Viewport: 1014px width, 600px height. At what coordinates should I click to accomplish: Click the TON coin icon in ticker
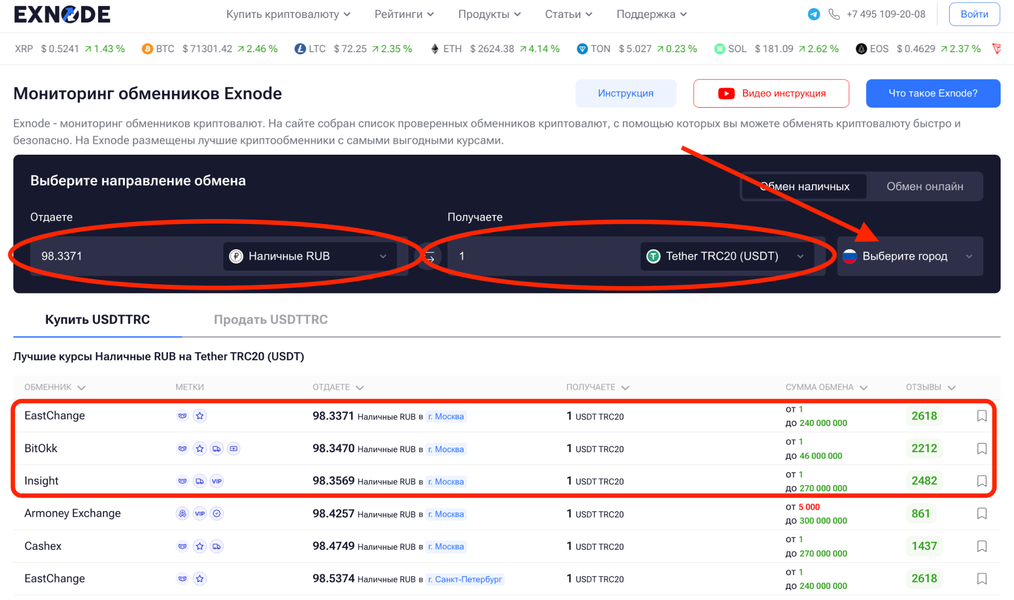582,49
